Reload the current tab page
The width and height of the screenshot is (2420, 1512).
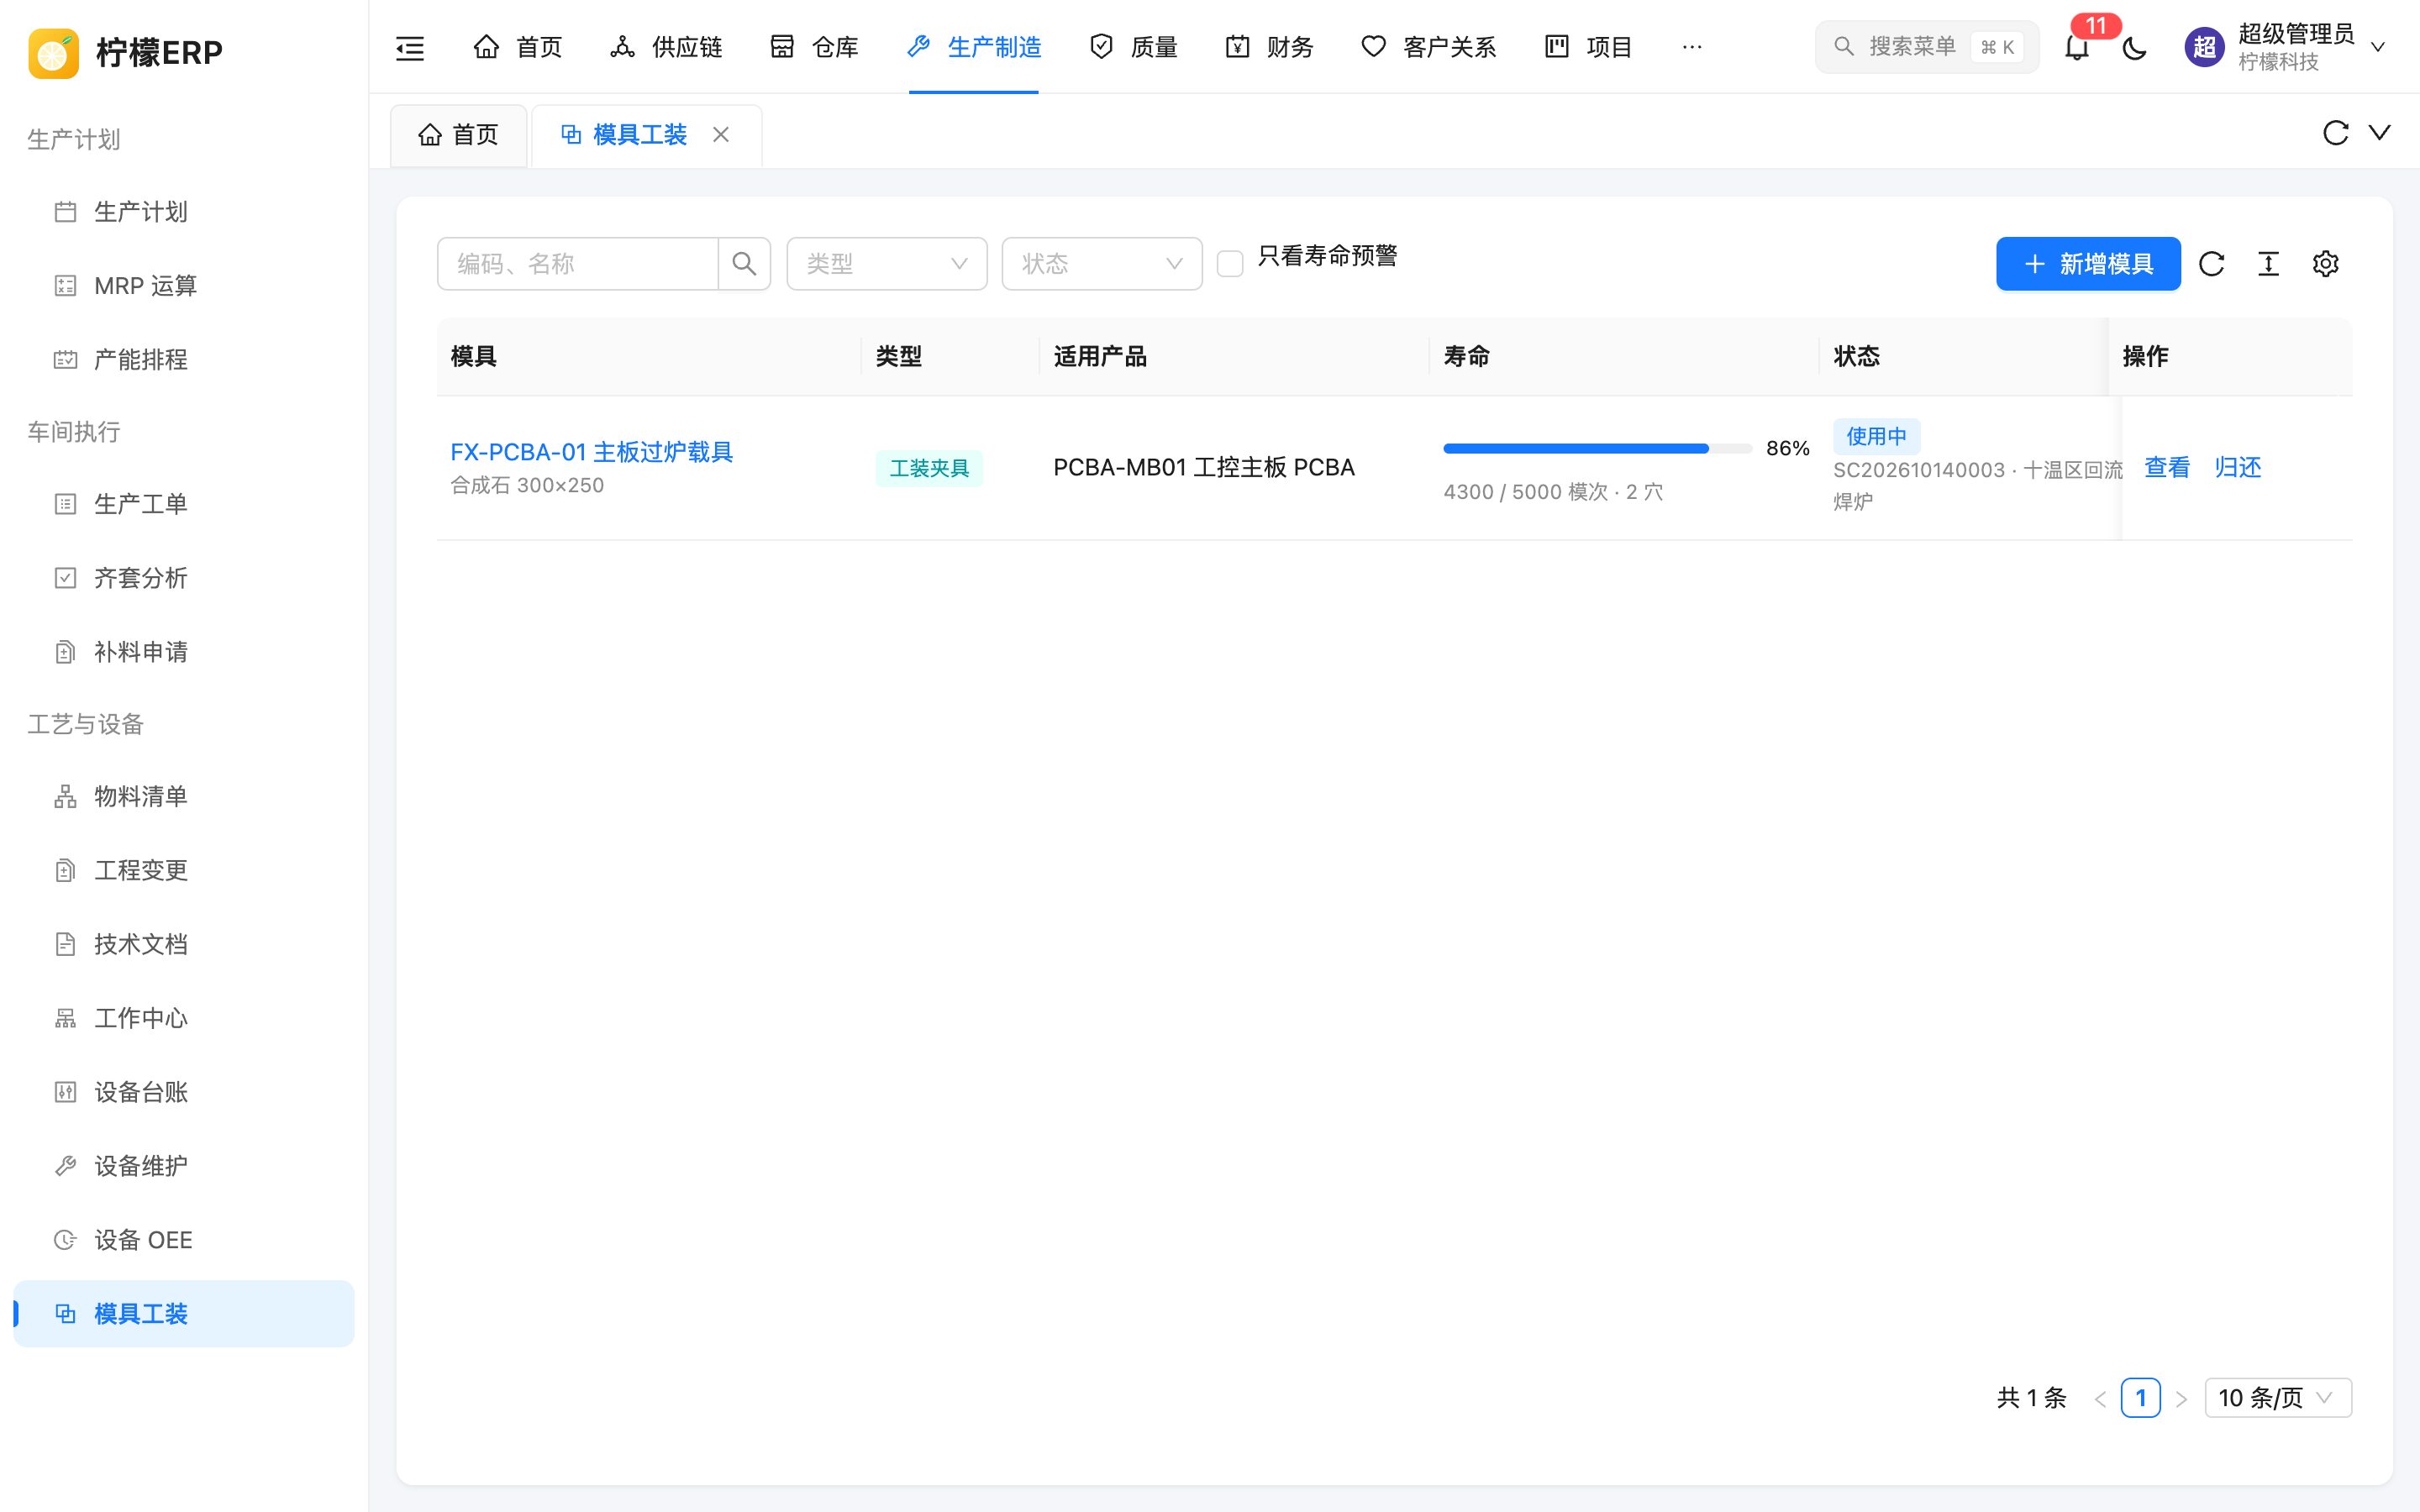pos(2335,133)
